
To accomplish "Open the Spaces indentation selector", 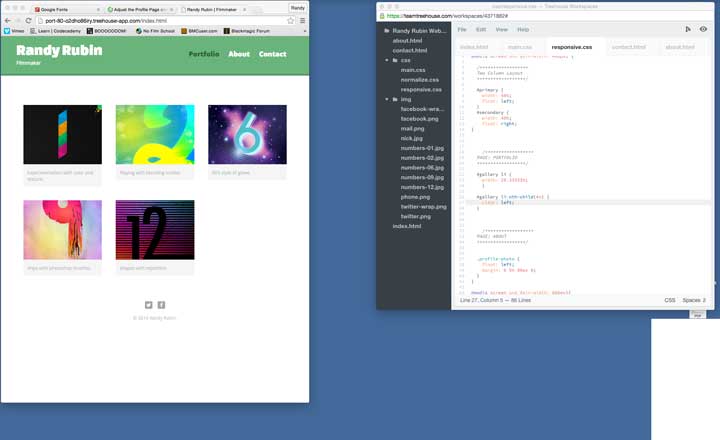I will coord(696,300).
